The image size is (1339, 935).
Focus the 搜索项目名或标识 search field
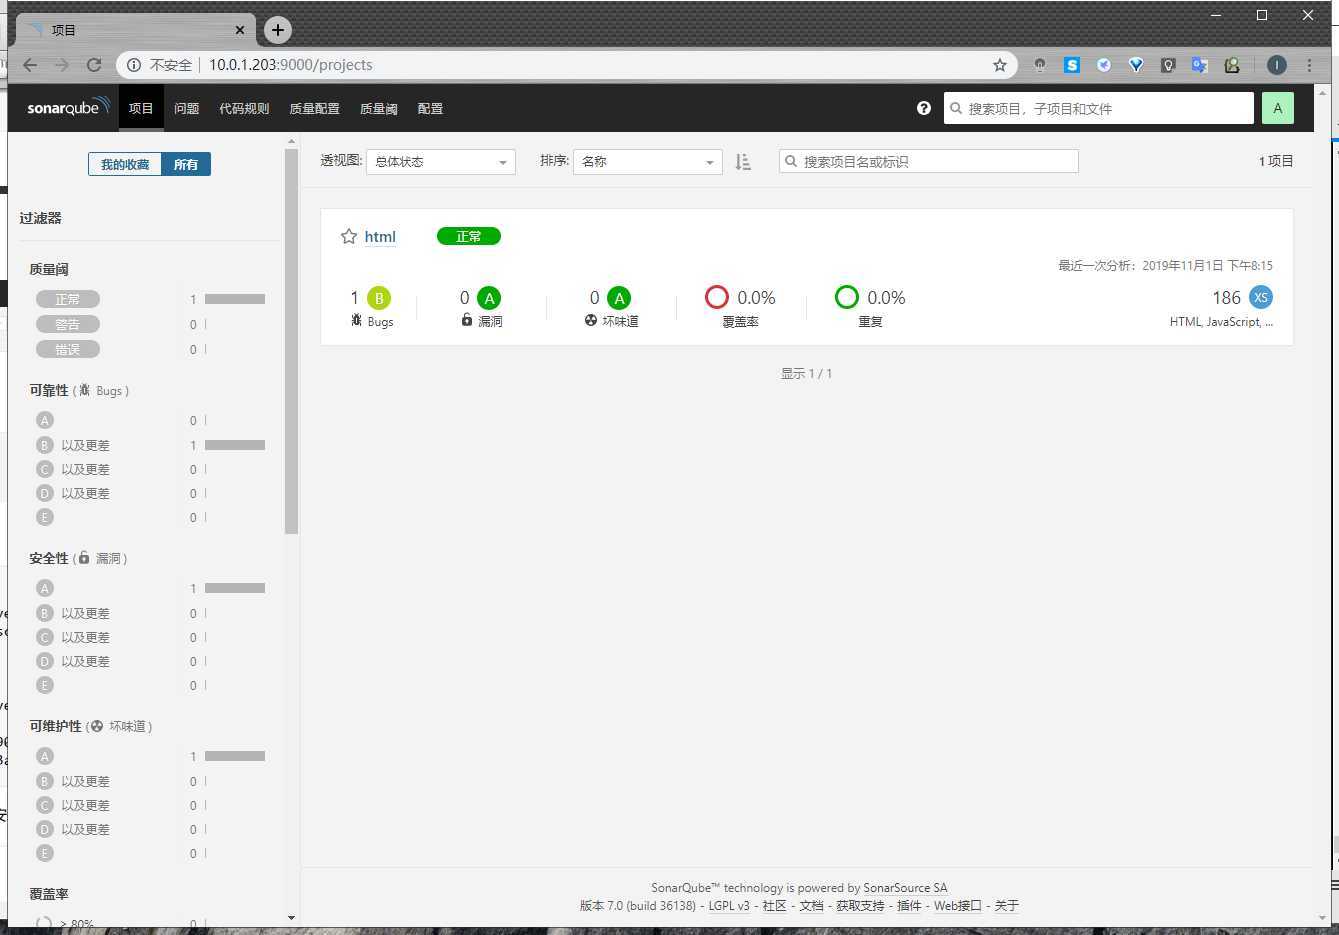coord(929,161)
